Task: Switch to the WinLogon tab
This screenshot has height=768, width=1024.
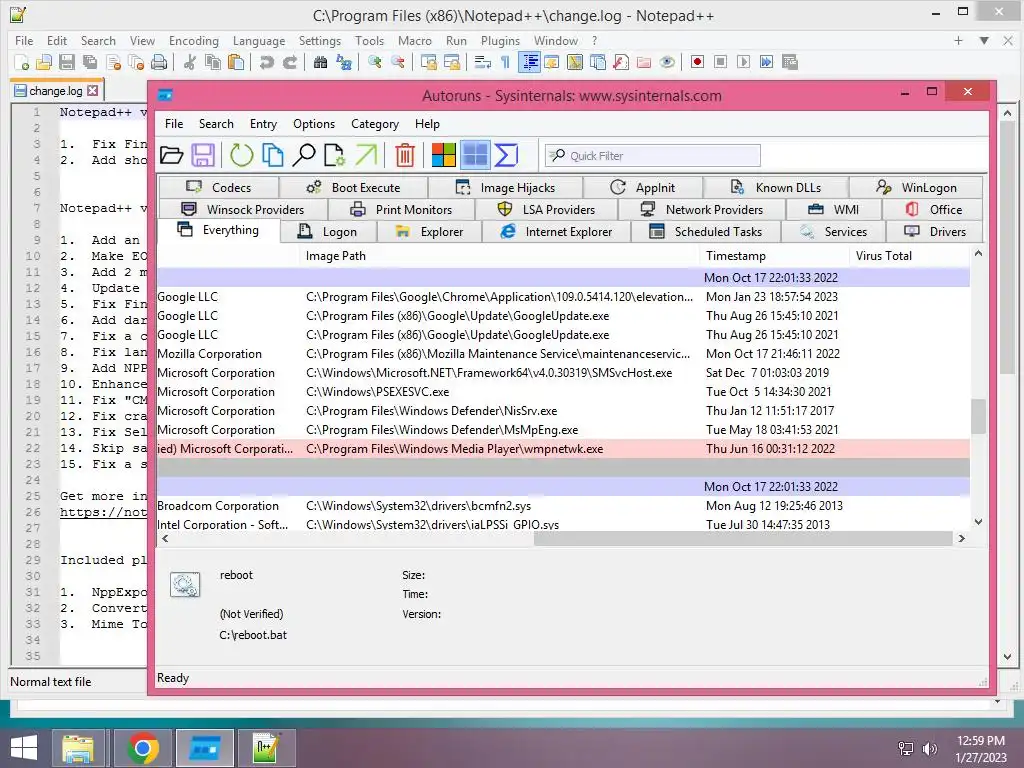Action: pyautogui.click(x=916, y=187)
